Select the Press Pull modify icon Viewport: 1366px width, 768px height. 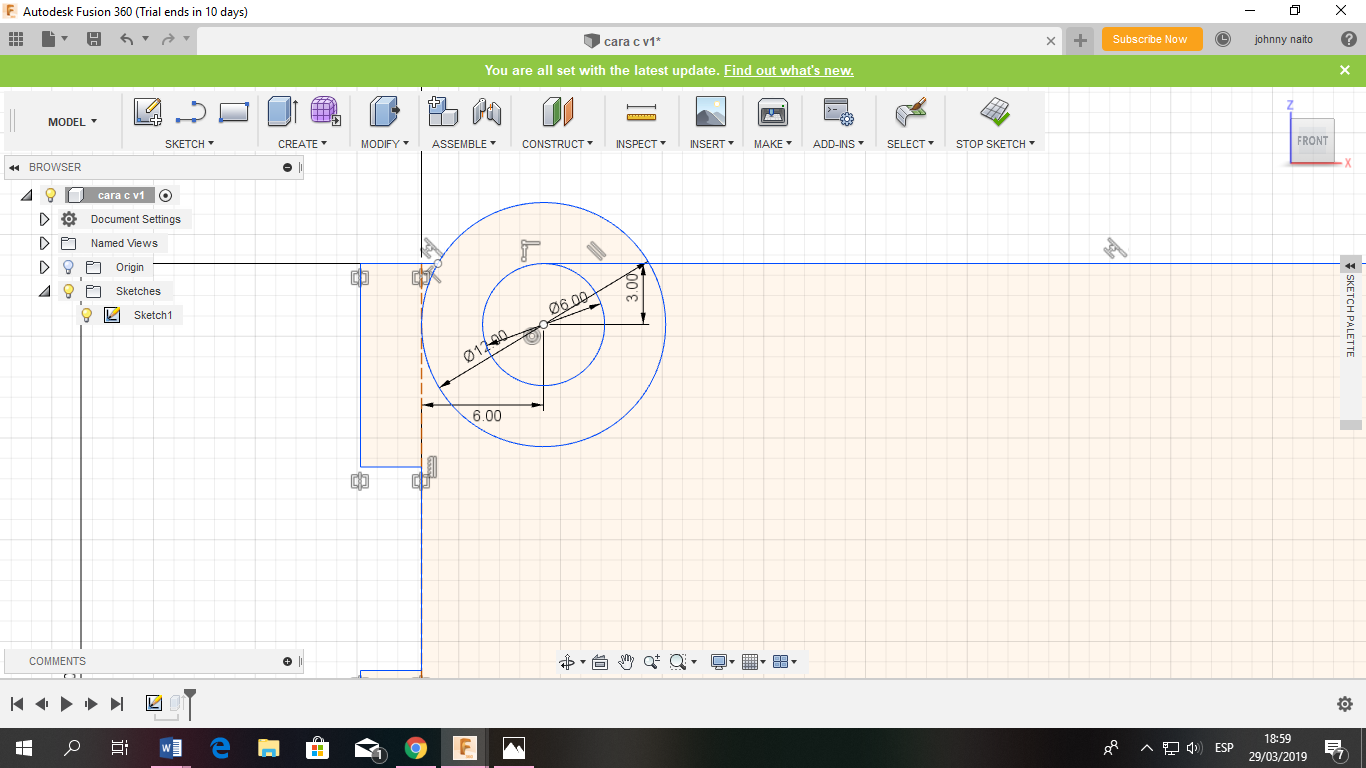pos(384,111)
